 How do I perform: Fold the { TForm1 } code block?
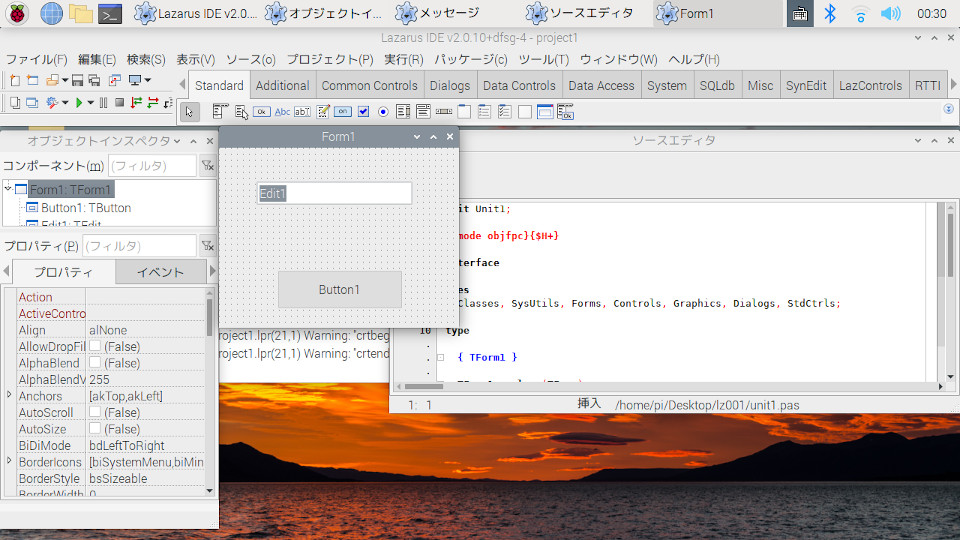pyautogui.click(x=440, y=357)
